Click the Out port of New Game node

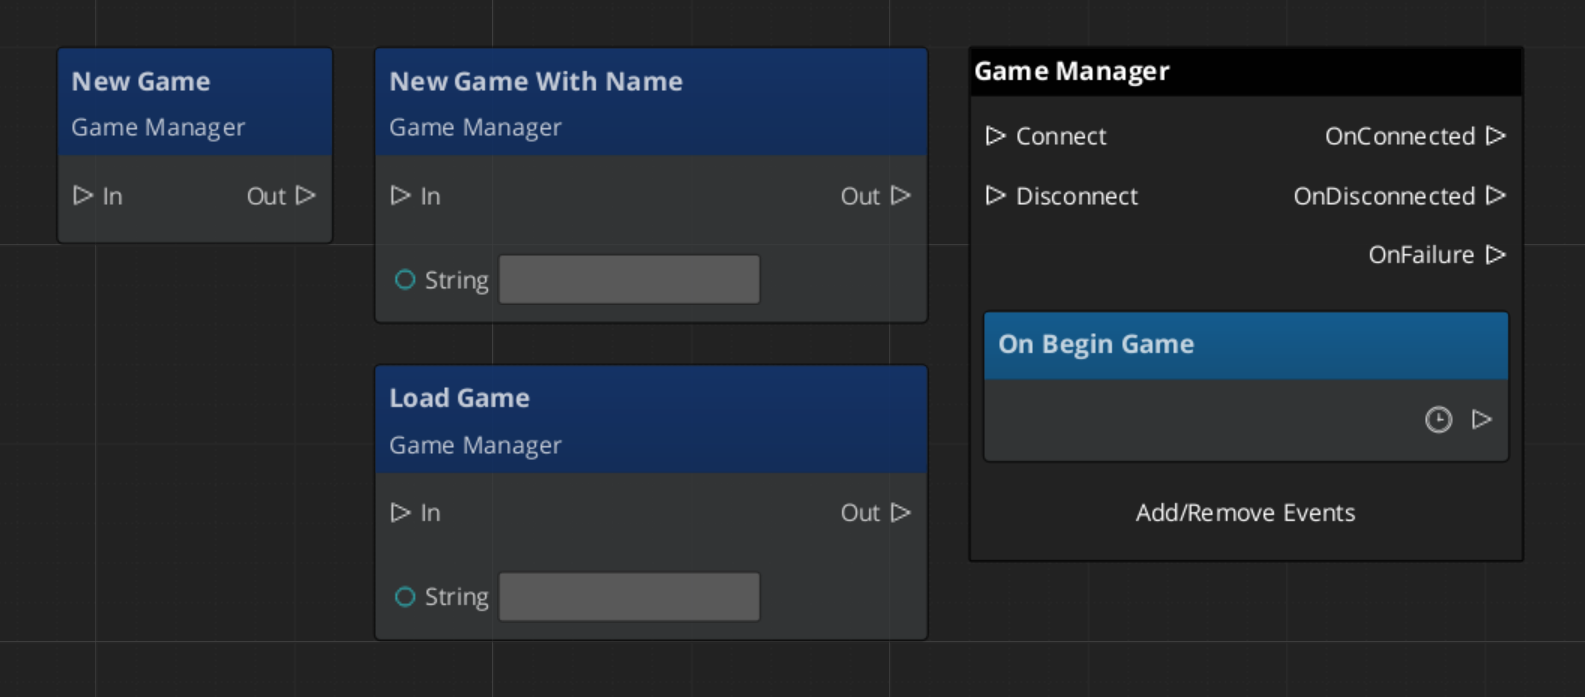[306, 196]
